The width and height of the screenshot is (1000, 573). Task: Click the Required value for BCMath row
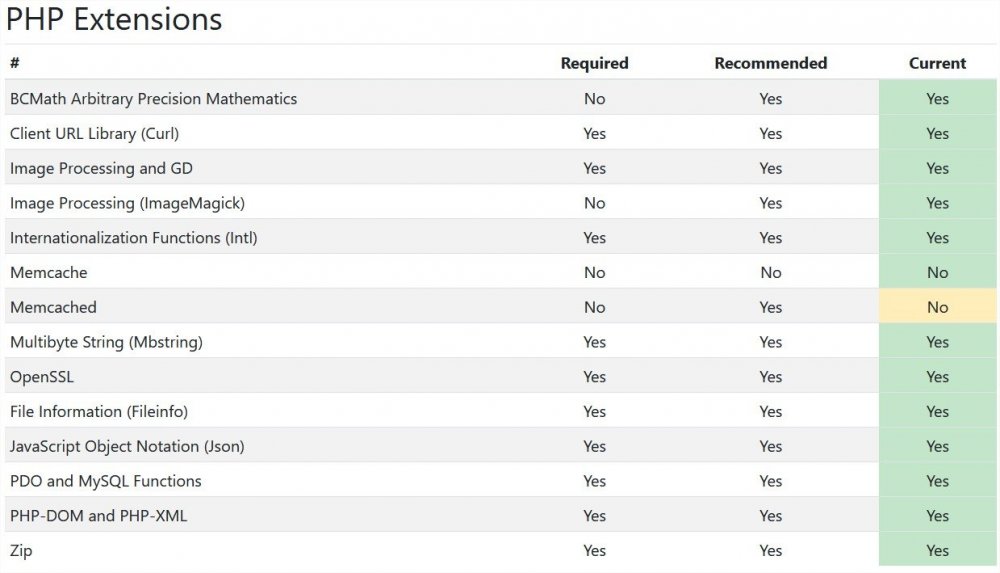(x=594, y=99)
